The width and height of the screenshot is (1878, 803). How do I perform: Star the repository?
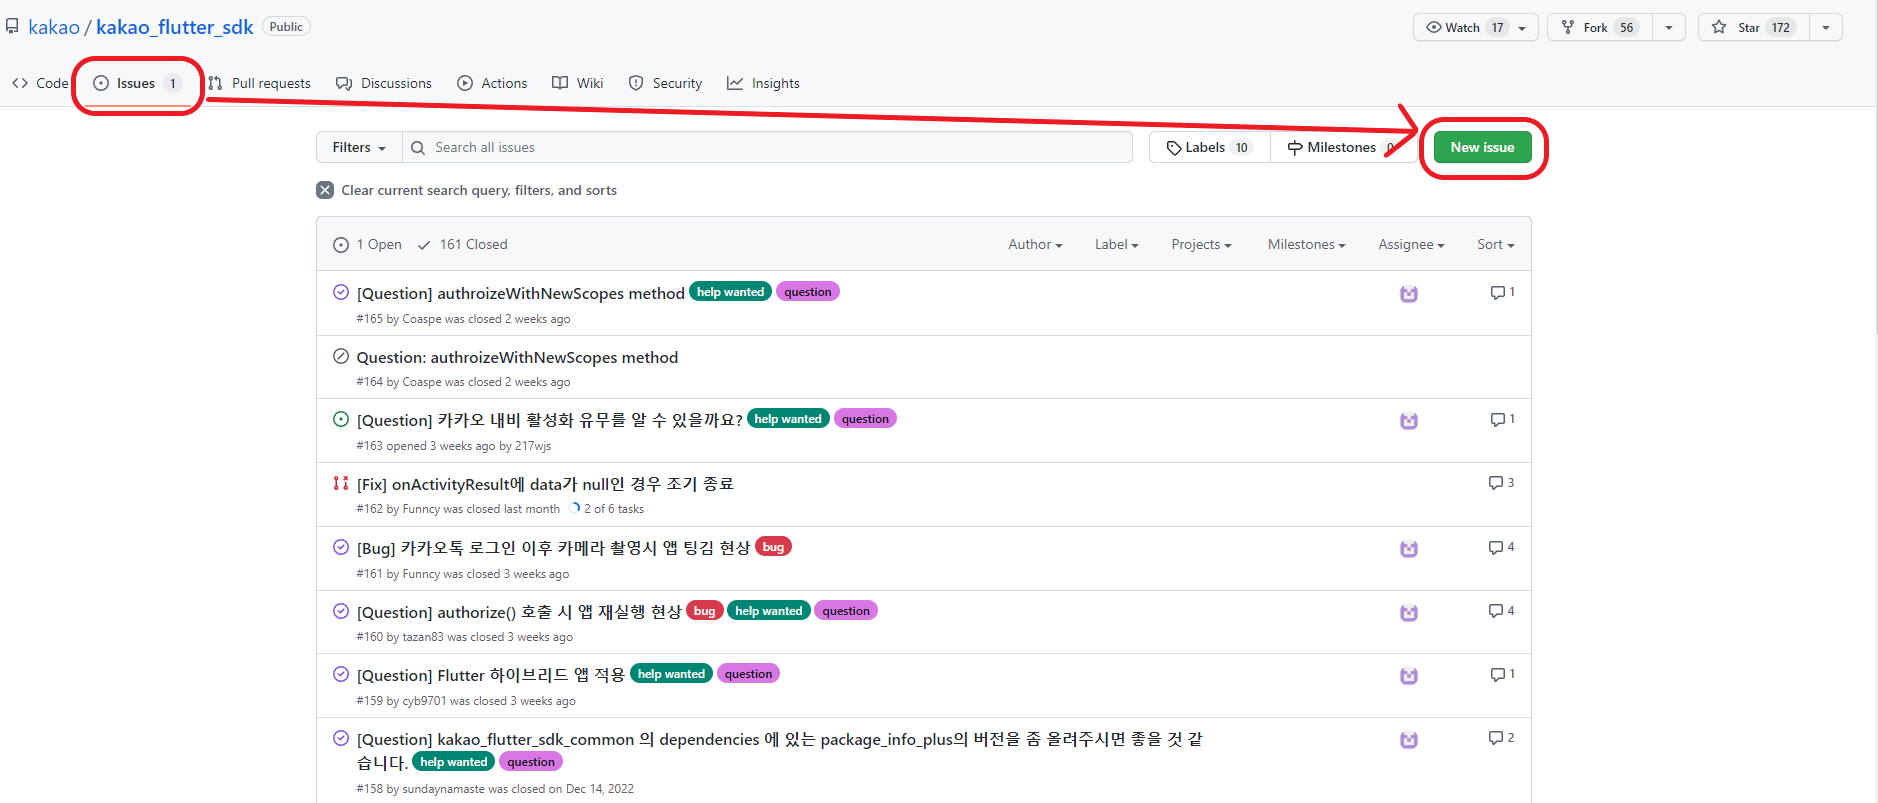coord(1754,27)
